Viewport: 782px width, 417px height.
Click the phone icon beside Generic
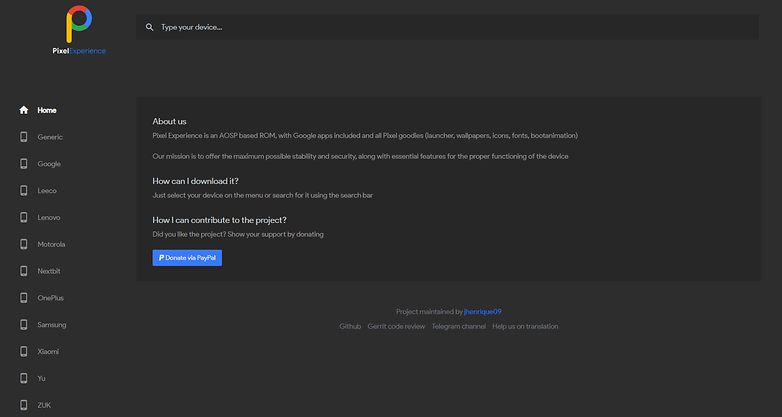click(x=23, y=137)
